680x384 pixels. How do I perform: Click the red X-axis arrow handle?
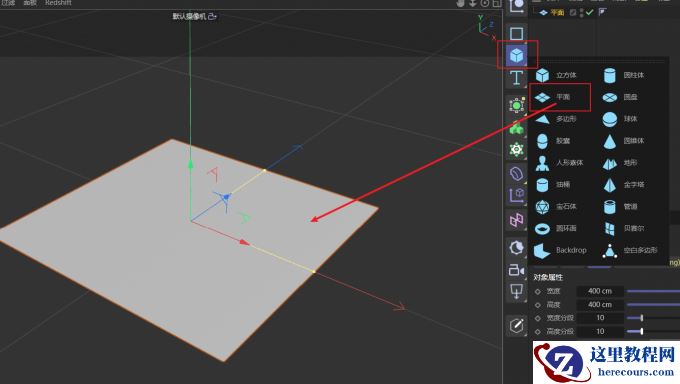click(x=245, y=242)
